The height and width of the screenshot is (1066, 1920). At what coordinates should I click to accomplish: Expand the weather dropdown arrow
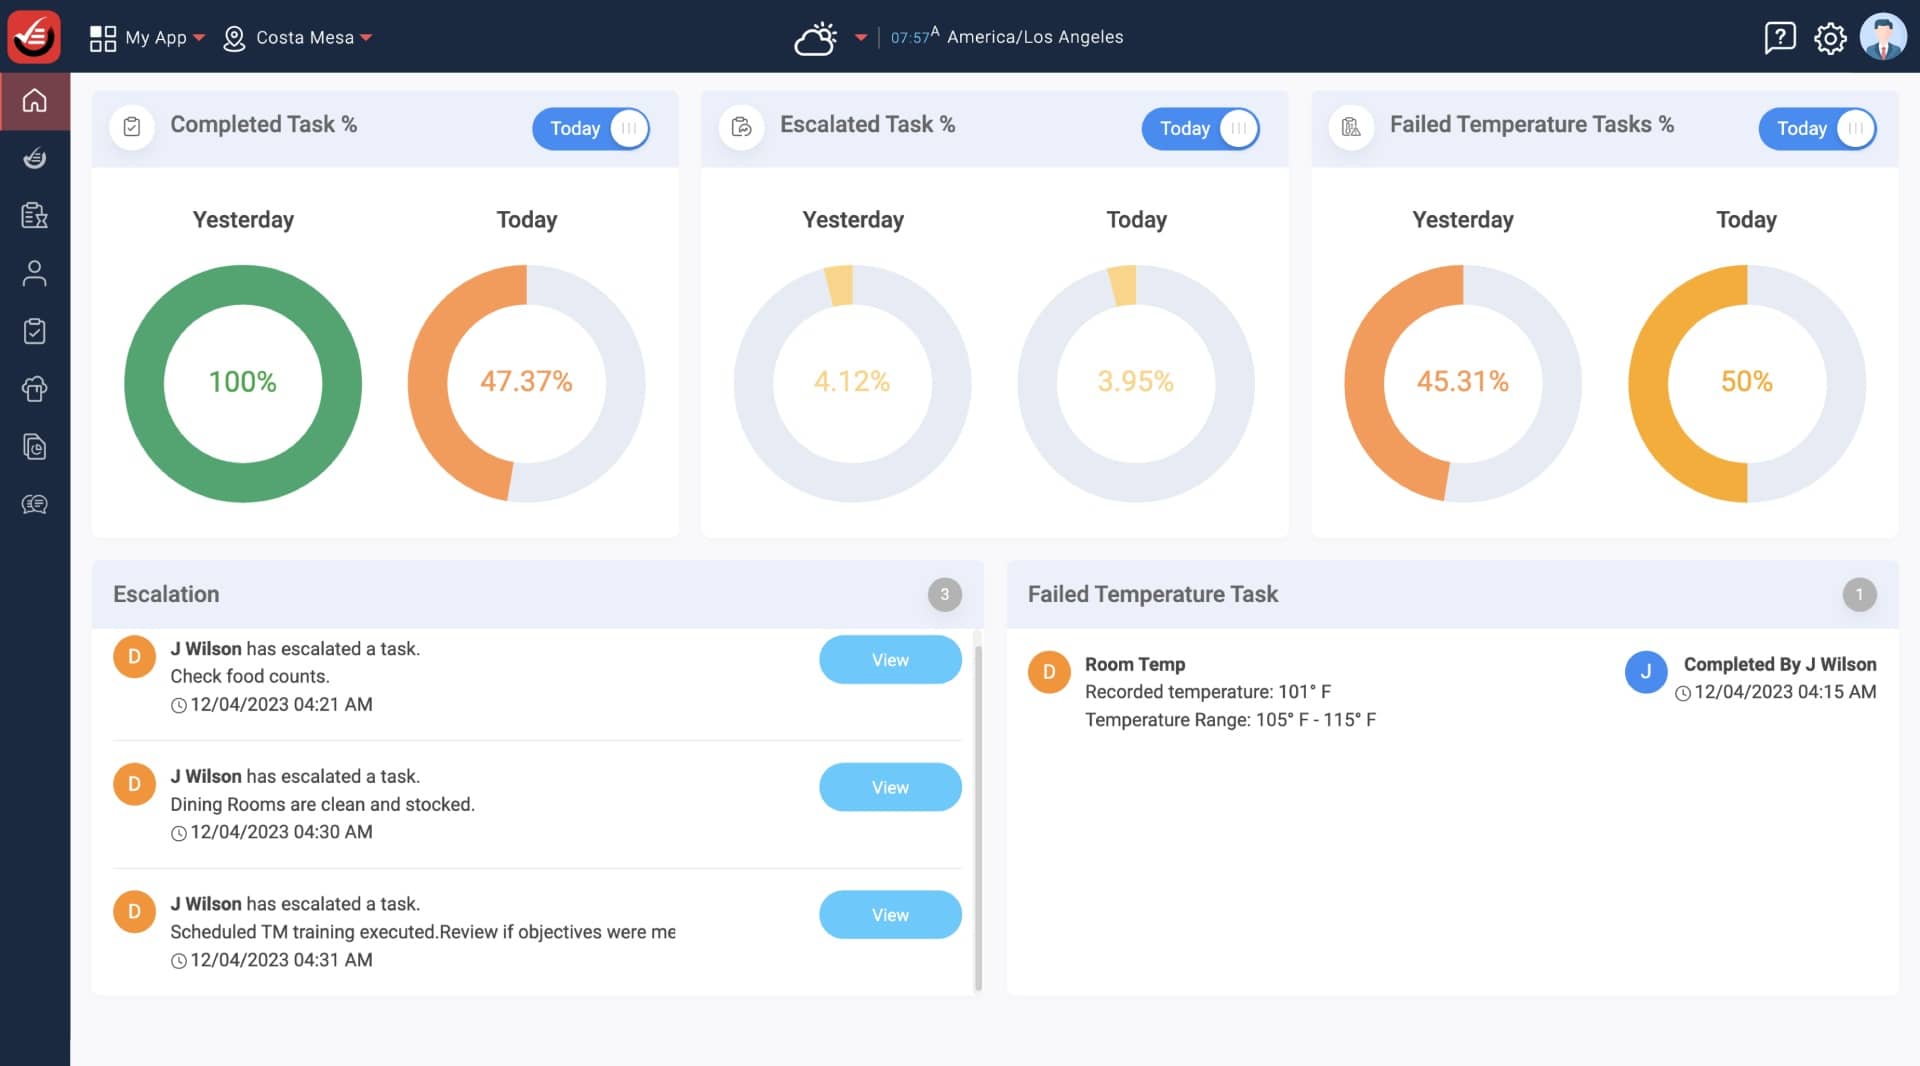click(861, 38)
